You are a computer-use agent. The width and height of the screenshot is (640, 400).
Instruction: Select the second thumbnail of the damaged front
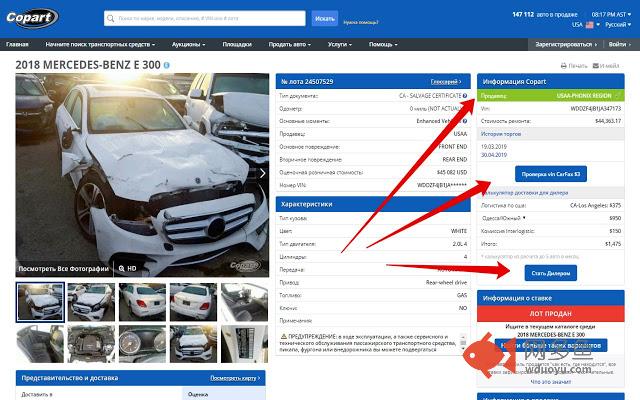point(91,302)
